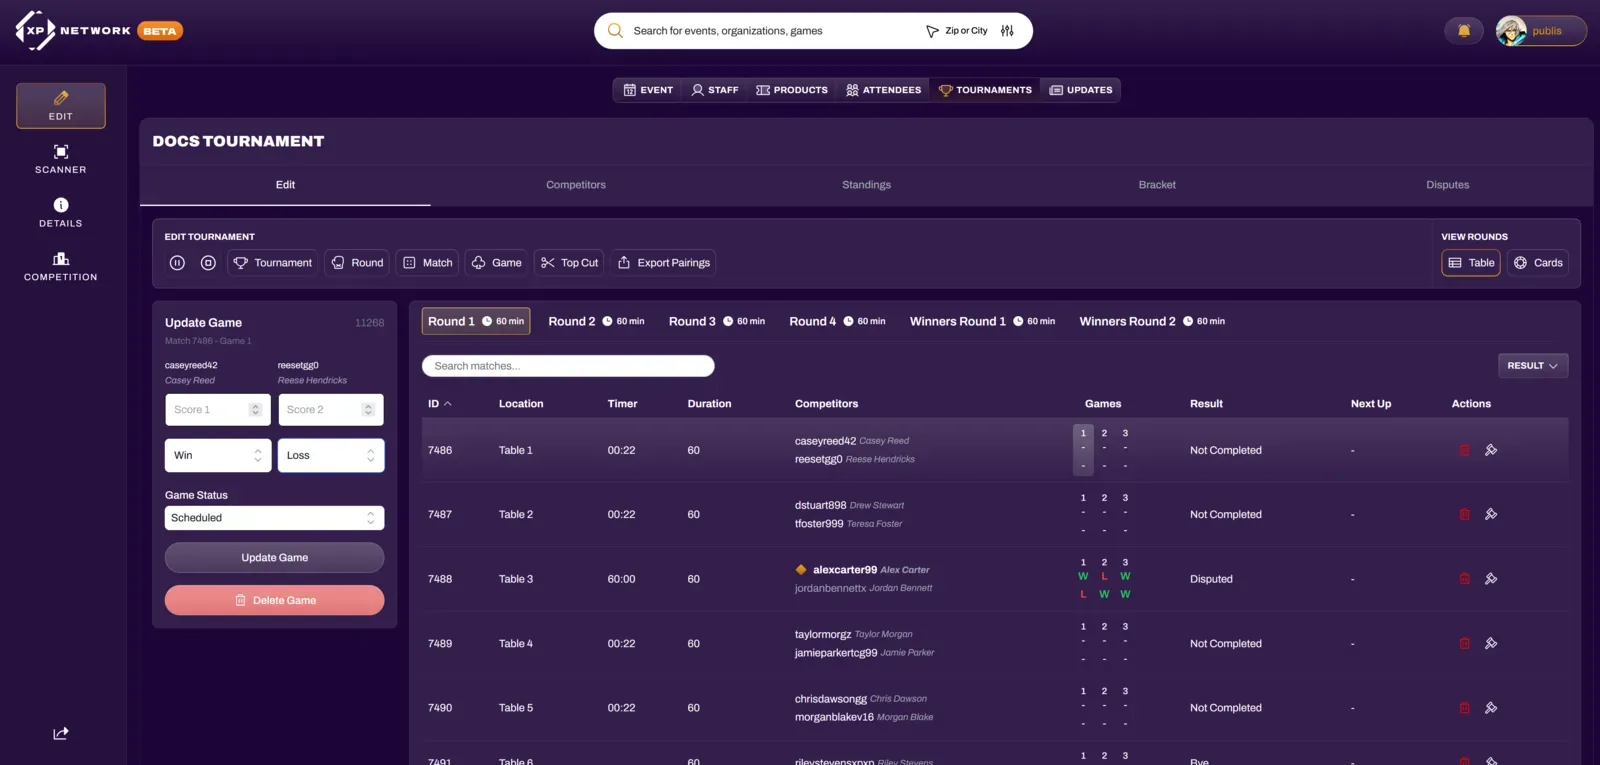Delete match 7487 with trash icon
This screenshot has width=1600, height=765.
point(1464,515)
